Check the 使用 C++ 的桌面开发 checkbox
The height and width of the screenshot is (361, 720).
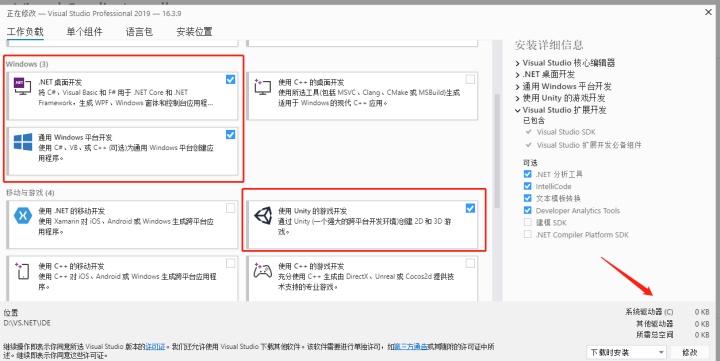[470, 79]
